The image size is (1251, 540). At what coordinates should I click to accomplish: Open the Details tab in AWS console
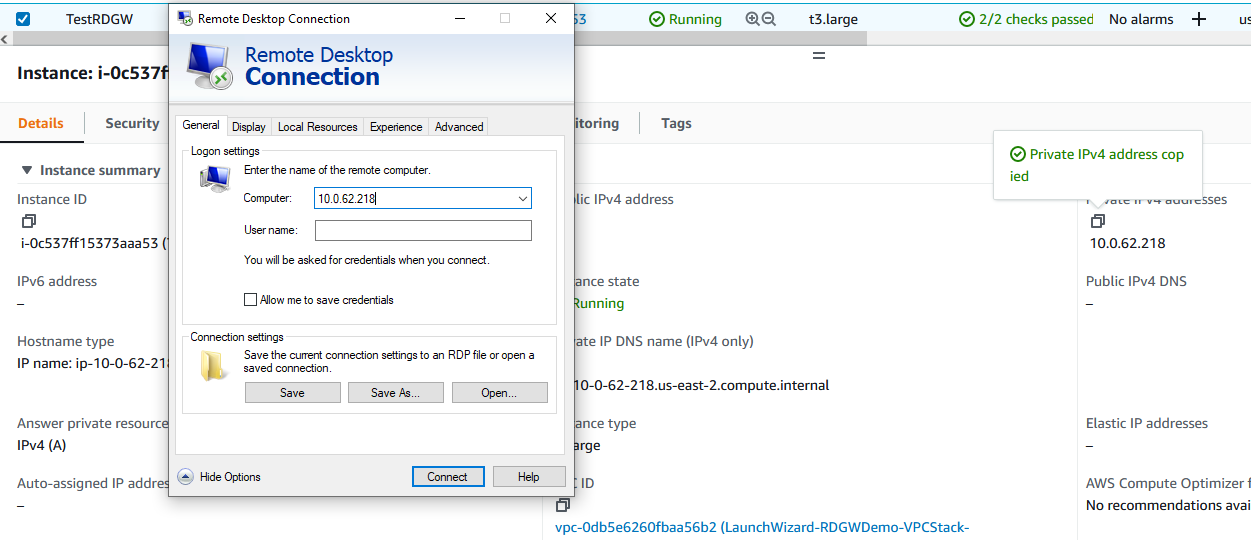41,123
